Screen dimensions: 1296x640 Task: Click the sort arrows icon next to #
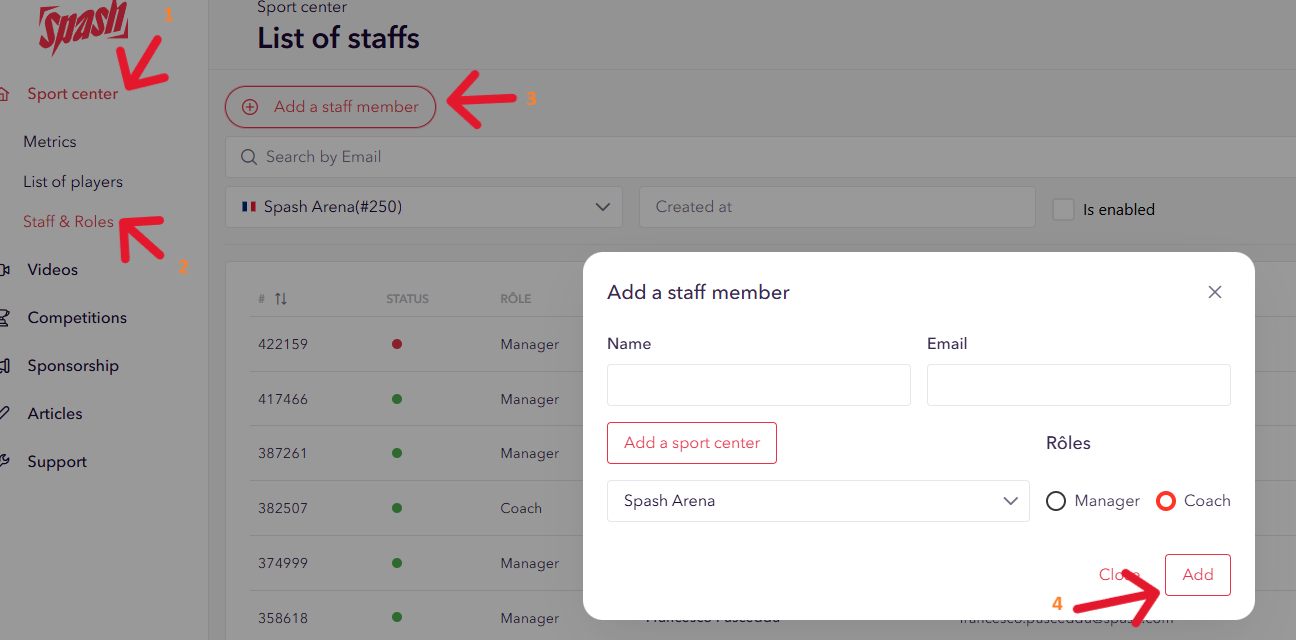281,299
